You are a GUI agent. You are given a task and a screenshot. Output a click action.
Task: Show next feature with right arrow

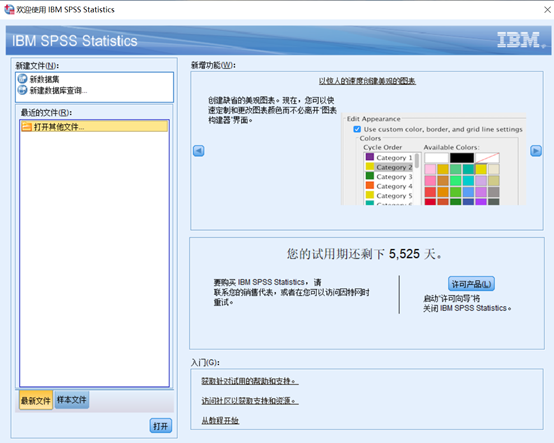click(x=536, y=151)
